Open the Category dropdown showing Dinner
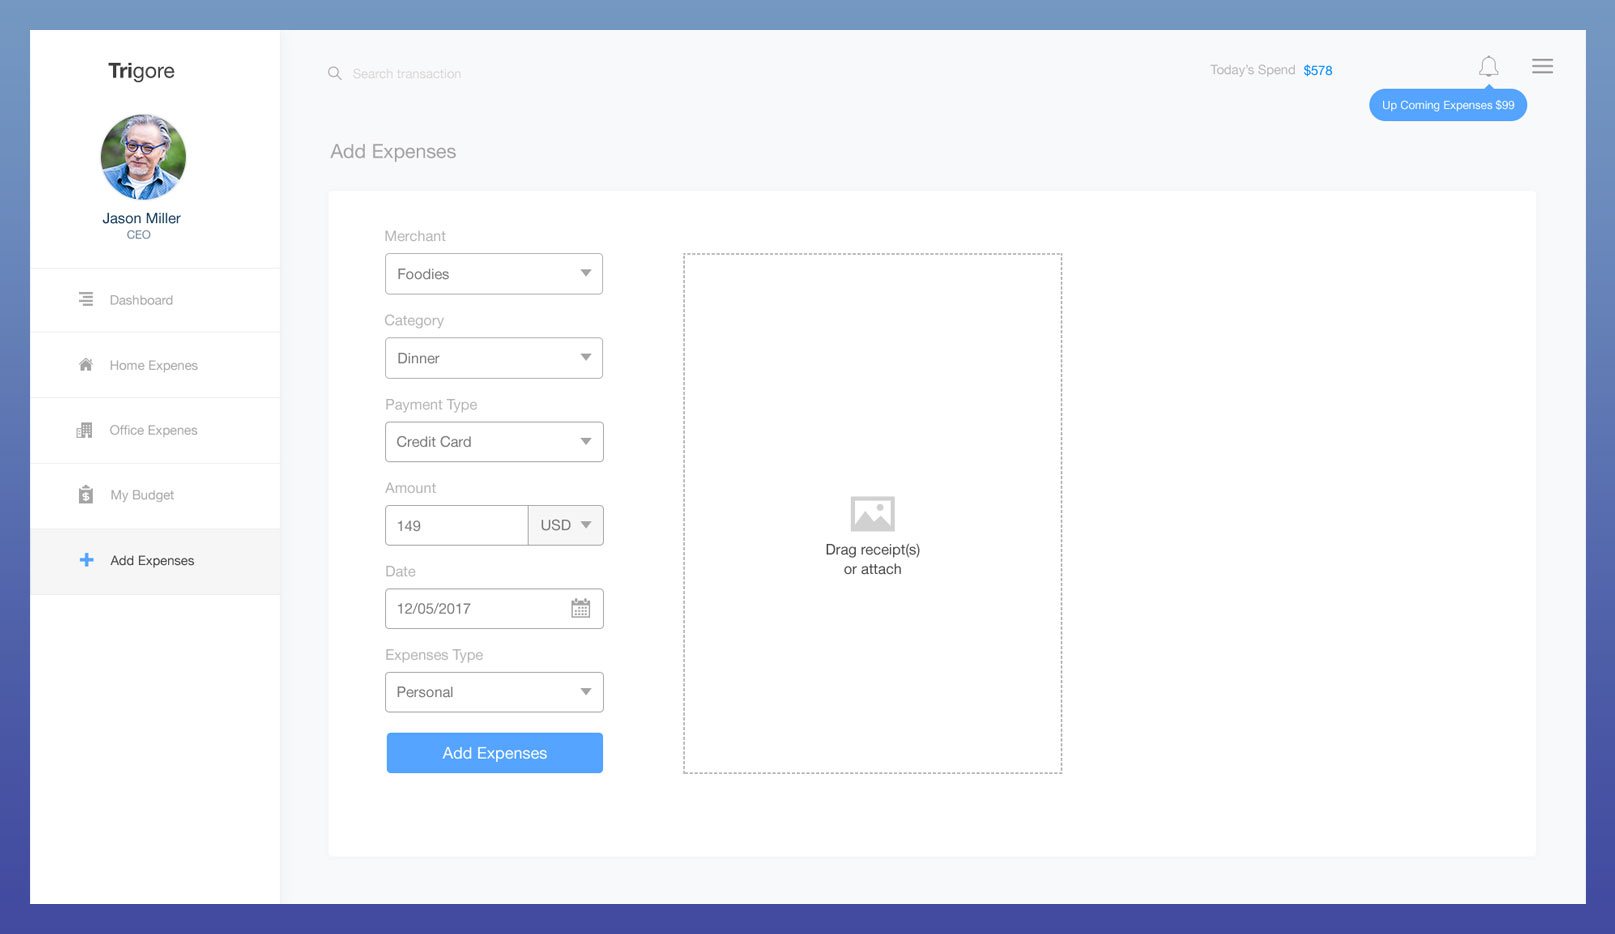This screenshot has width=1615, height=934. coord(494,358)
